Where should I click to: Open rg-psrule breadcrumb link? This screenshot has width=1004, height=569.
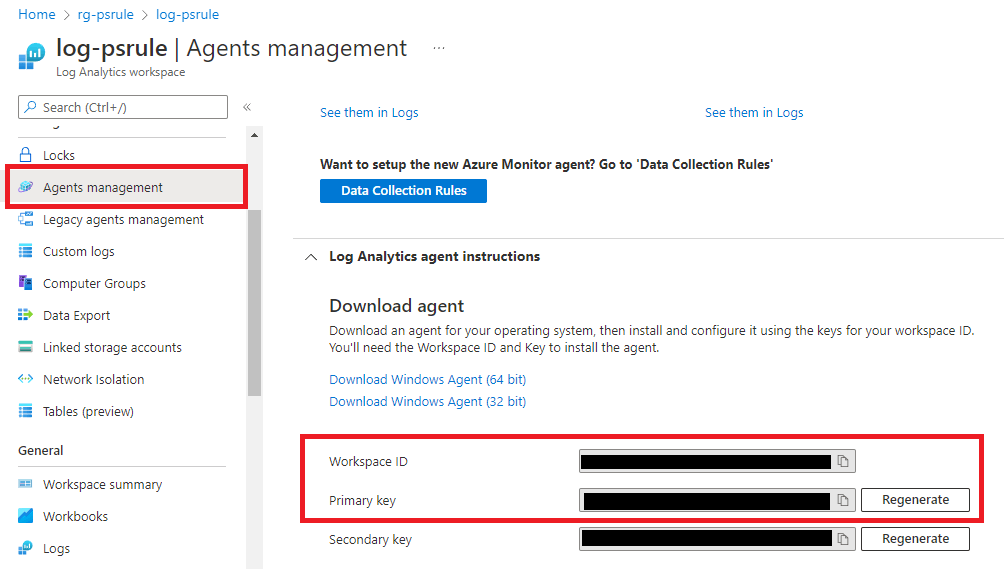pos(106,14)
